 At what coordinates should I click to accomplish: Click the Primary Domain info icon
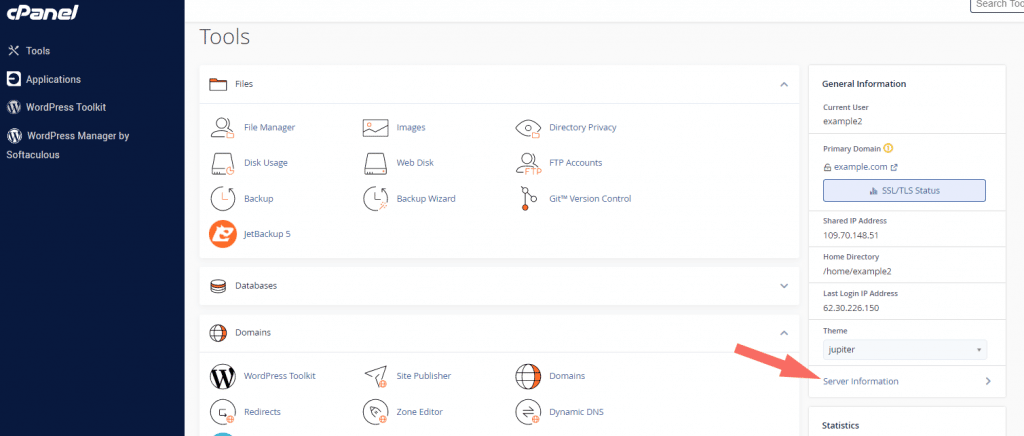point(888,148)
